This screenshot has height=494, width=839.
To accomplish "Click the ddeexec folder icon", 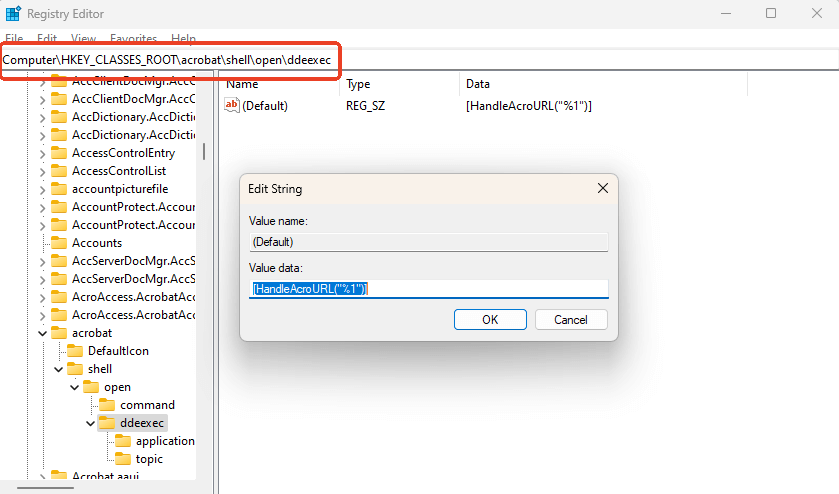I will 106,423.
